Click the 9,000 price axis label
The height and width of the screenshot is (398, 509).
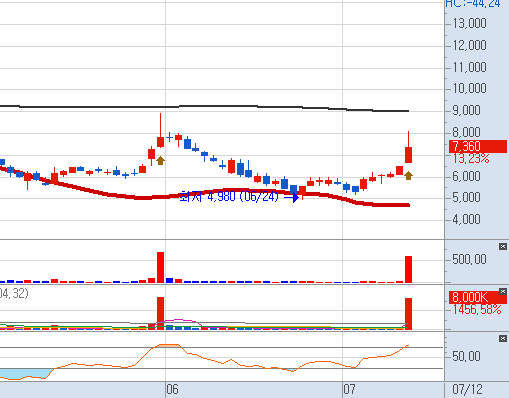point(466,110)
